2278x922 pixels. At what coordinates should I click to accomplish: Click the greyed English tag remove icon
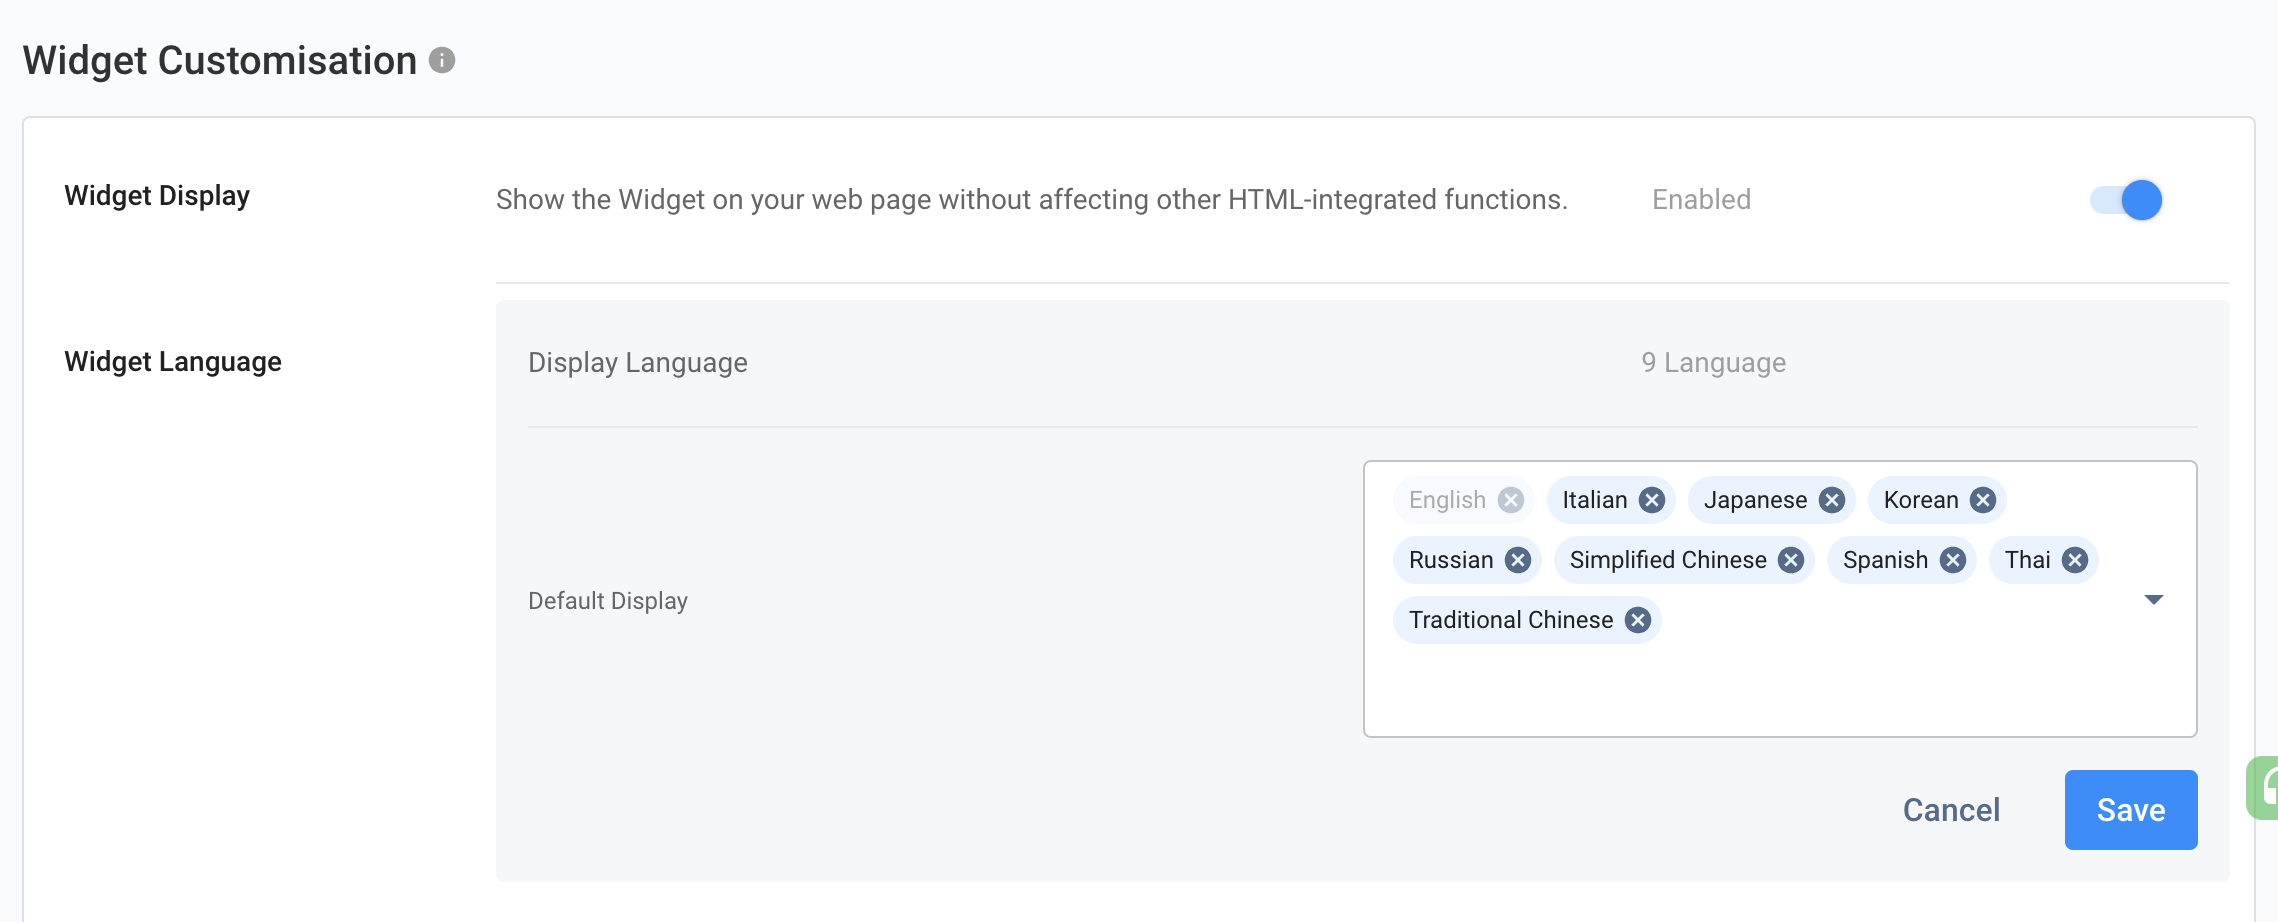1511,500
